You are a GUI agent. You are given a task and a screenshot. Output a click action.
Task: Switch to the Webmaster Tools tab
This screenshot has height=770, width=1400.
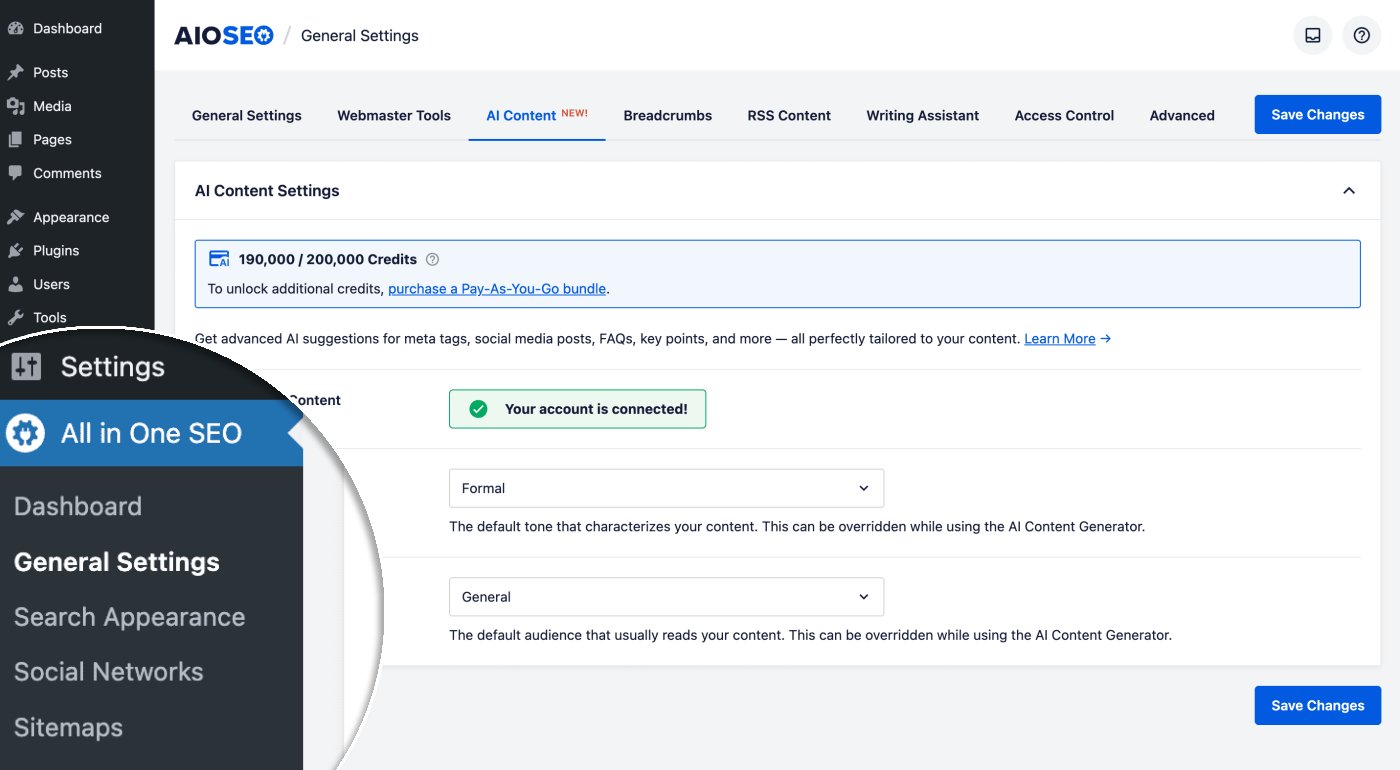pos(394,115)
